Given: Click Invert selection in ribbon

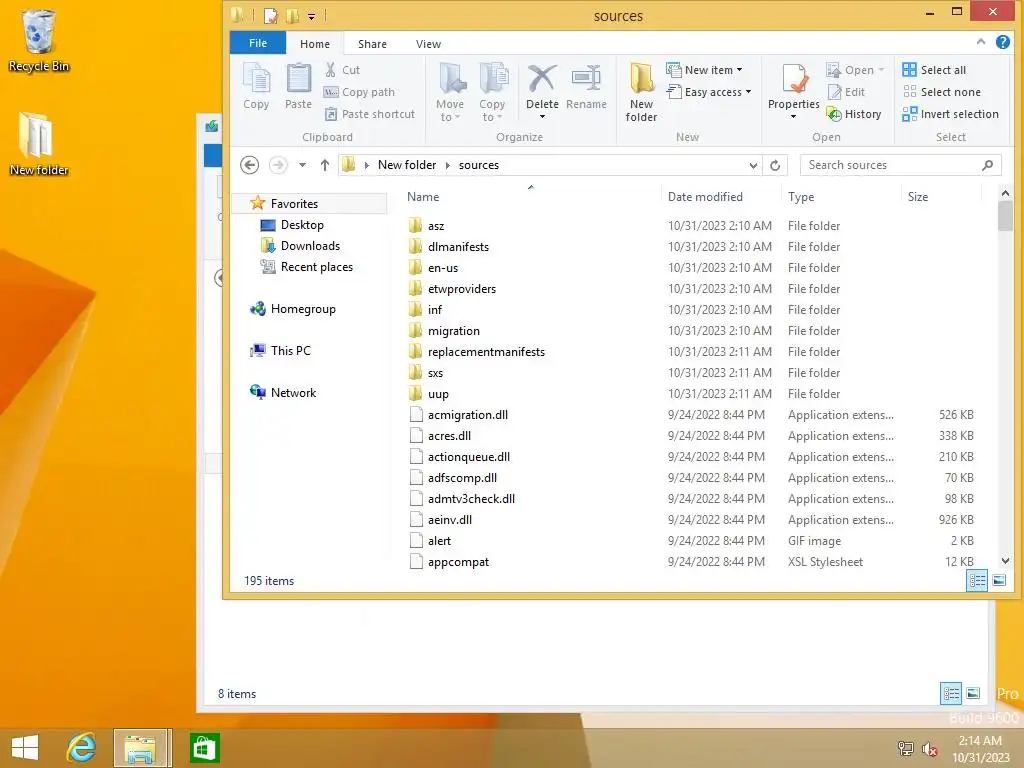Looking at the screenshot, I should [950, 114].
